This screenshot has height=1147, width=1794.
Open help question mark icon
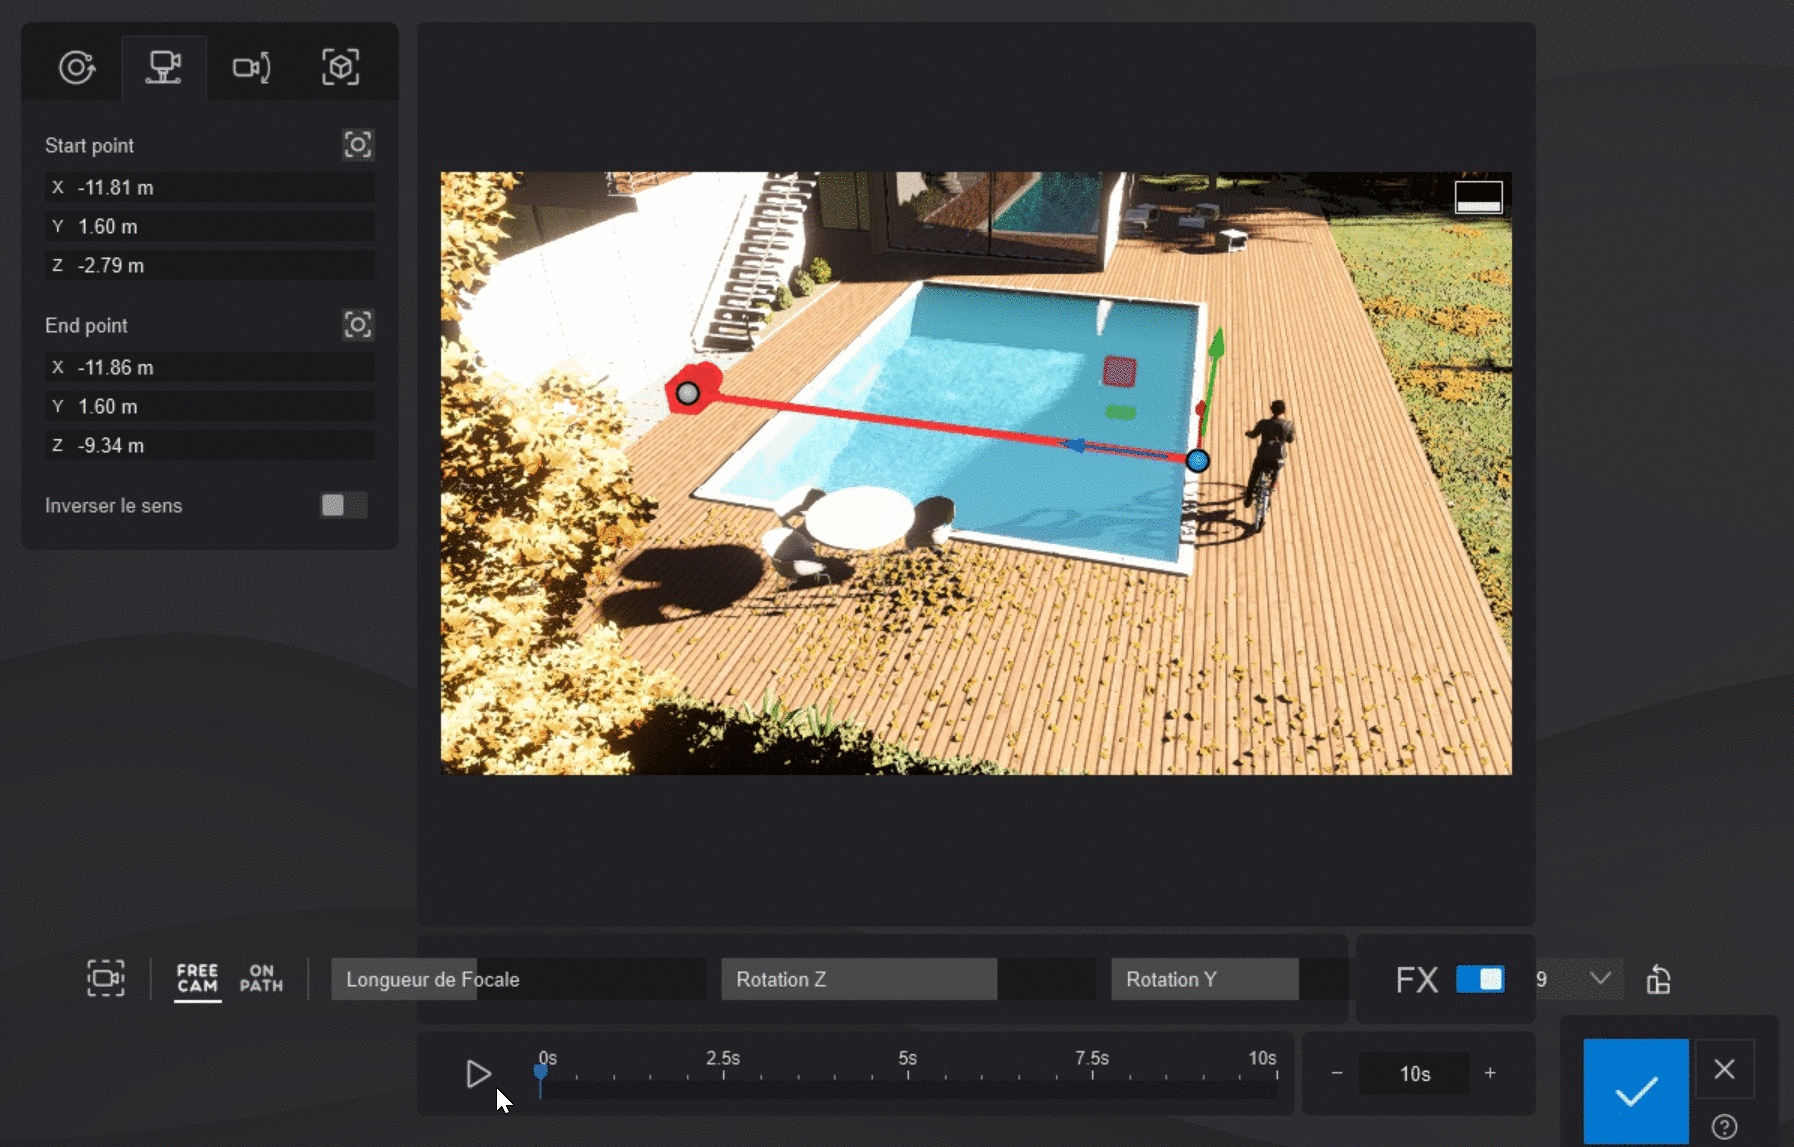pyautogui.click(x=1725, y=1127)
